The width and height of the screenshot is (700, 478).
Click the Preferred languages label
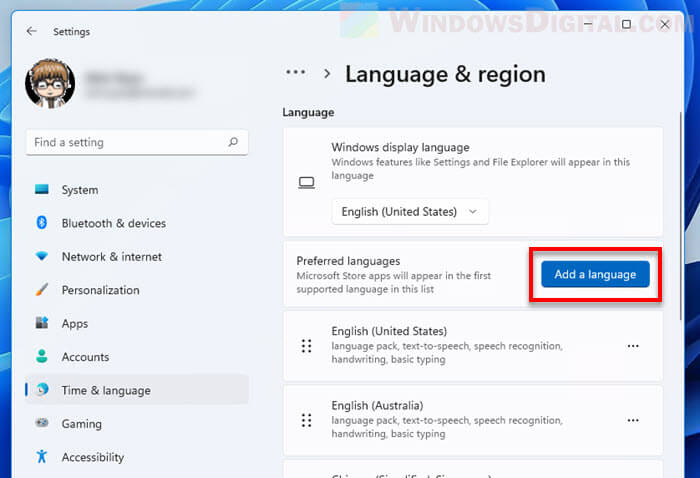tap(348, 261)
